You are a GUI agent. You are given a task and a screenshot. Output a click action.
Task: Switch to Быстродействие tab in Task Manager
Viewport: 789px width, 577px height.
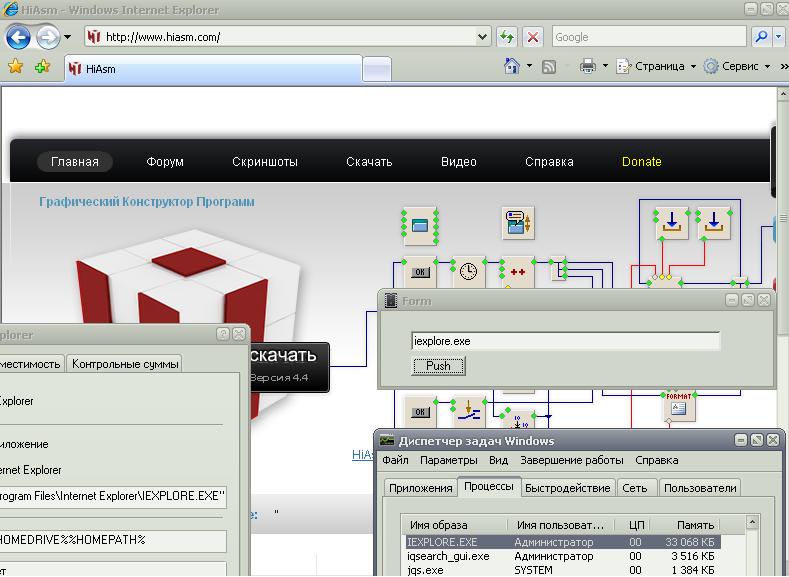click(x=567, y=488)
